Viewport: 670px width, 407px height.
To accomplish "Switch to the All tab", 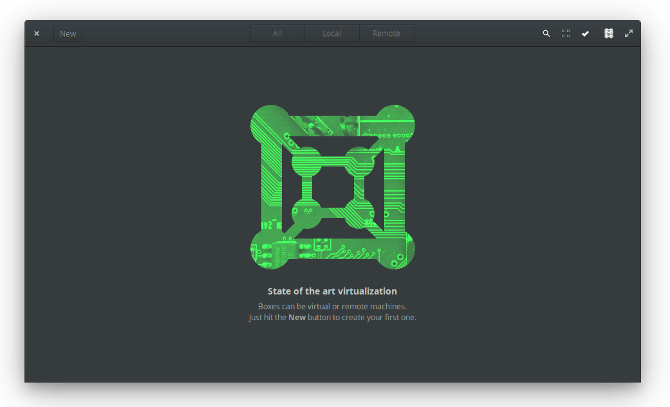I will [x=277, y=33].
